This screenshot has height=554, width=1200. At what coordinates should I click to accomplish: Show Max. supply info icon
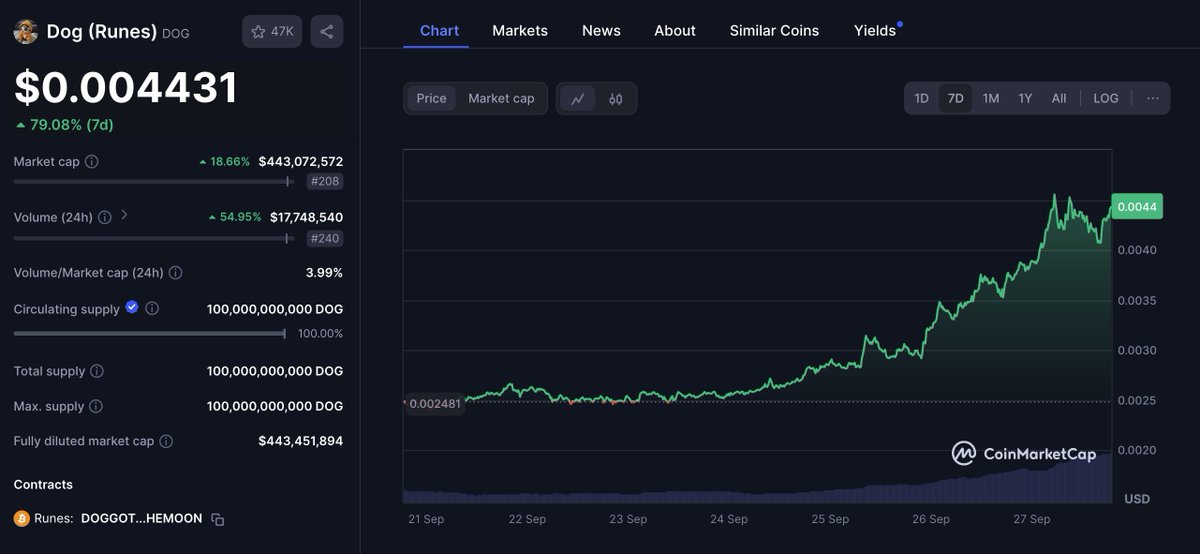coord(96,406)
